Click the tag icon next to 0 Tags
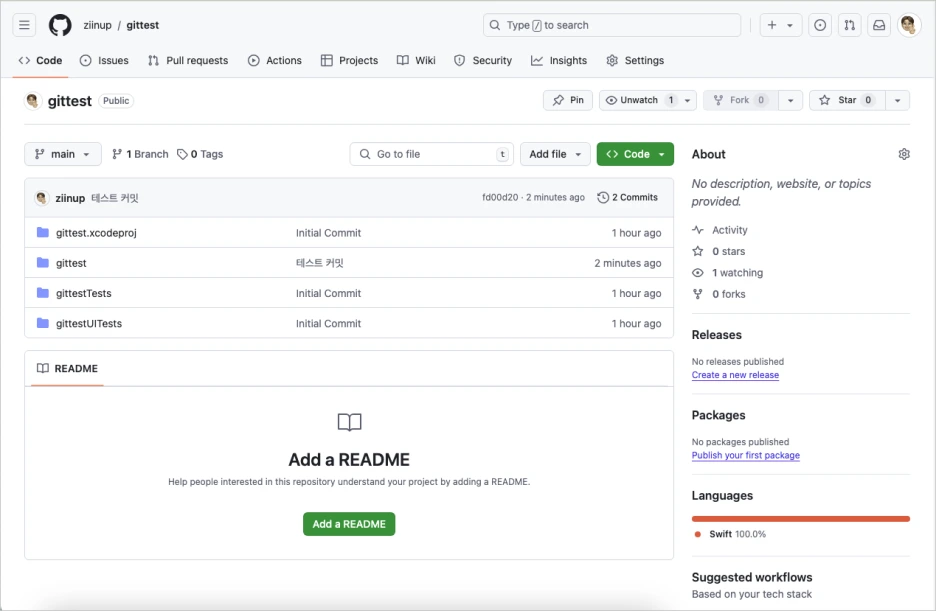936x611 pixels. tap(182, 154)
